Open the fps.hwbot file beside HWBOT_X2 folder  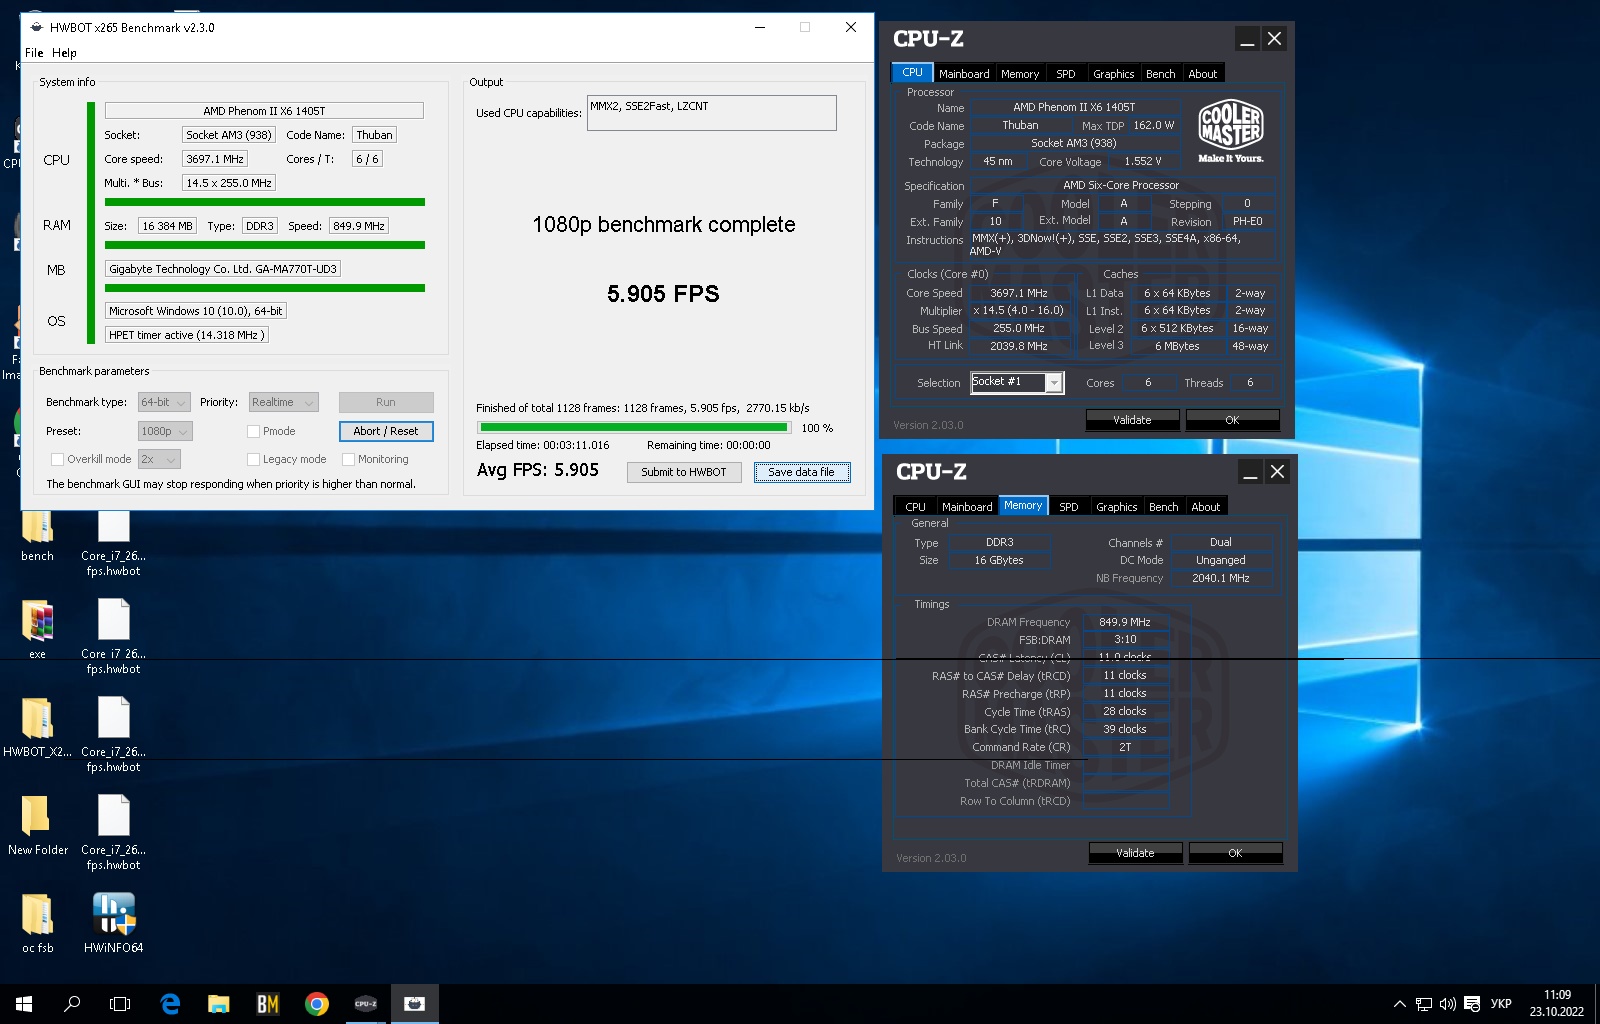[x=113, y=735]
